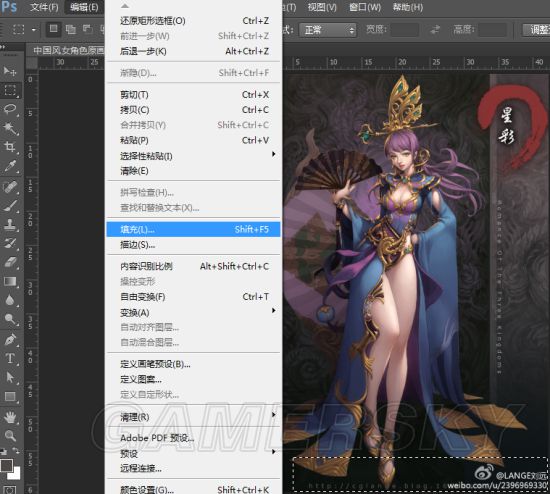Open 窗口(W) menu
This screenshot has width=550, height=494.
click(x=365, y=7)
